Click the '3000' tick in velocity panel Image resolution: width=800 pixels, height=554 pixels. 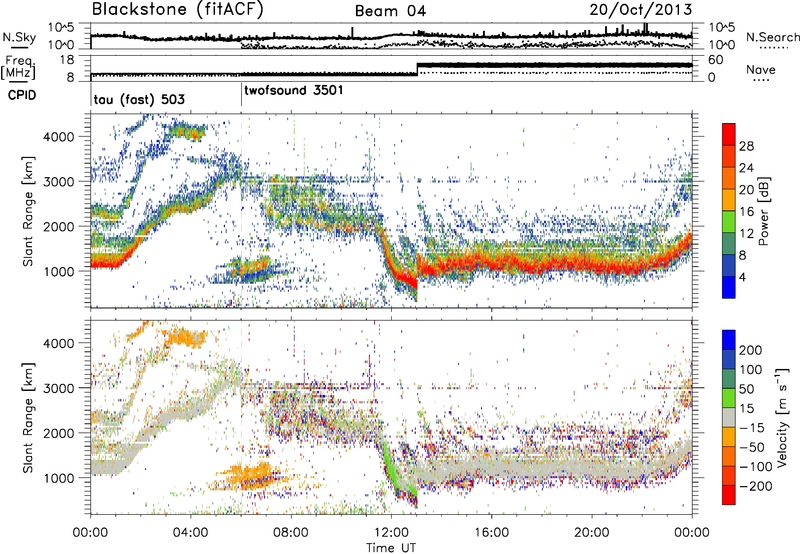pos(59,388)
